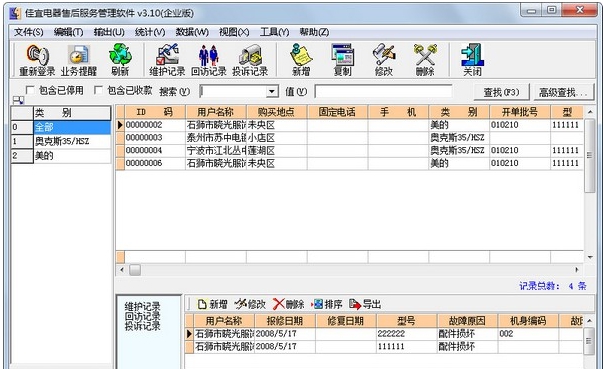Image resolution: width=603 pixels, height=369 pixels.
Task: Click the 高级查找 advanced search button
Action: pos(564,92)
